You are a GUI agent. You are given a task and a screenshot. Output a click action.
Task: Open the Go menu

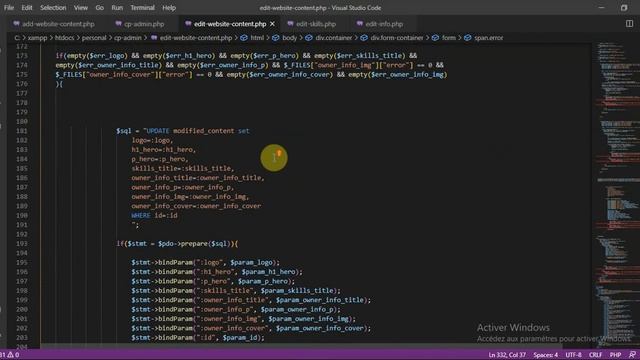click(100, 8)
